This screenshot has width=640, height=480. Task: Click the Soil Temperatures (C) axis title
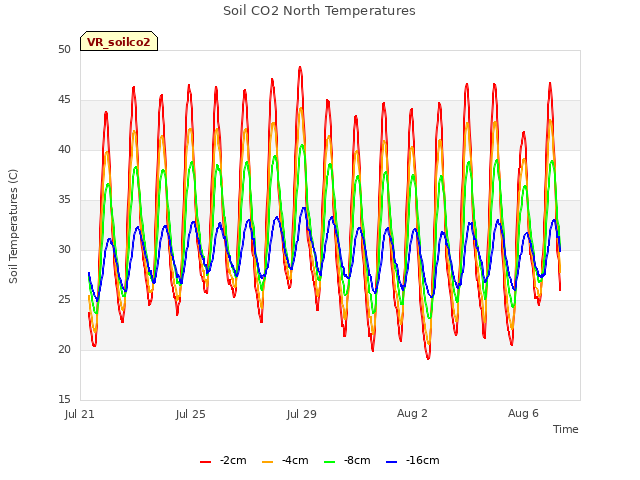[13, 226]
